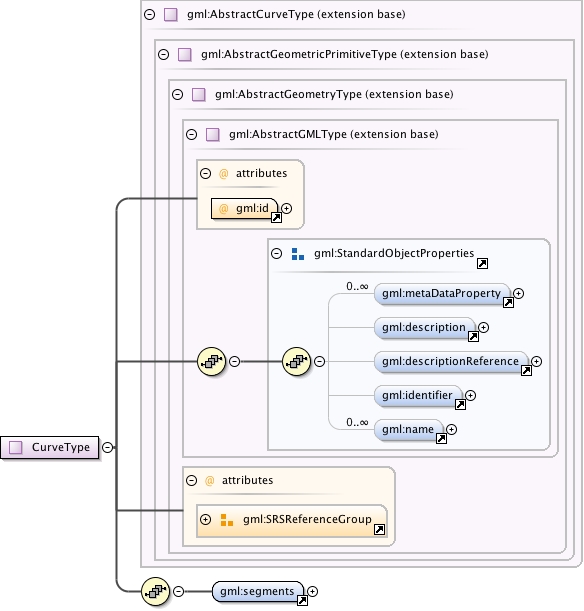The height and width of the screenshot is (611, 584).
Task: Select the gml:identifier element
Action: [x=418, y=396]
